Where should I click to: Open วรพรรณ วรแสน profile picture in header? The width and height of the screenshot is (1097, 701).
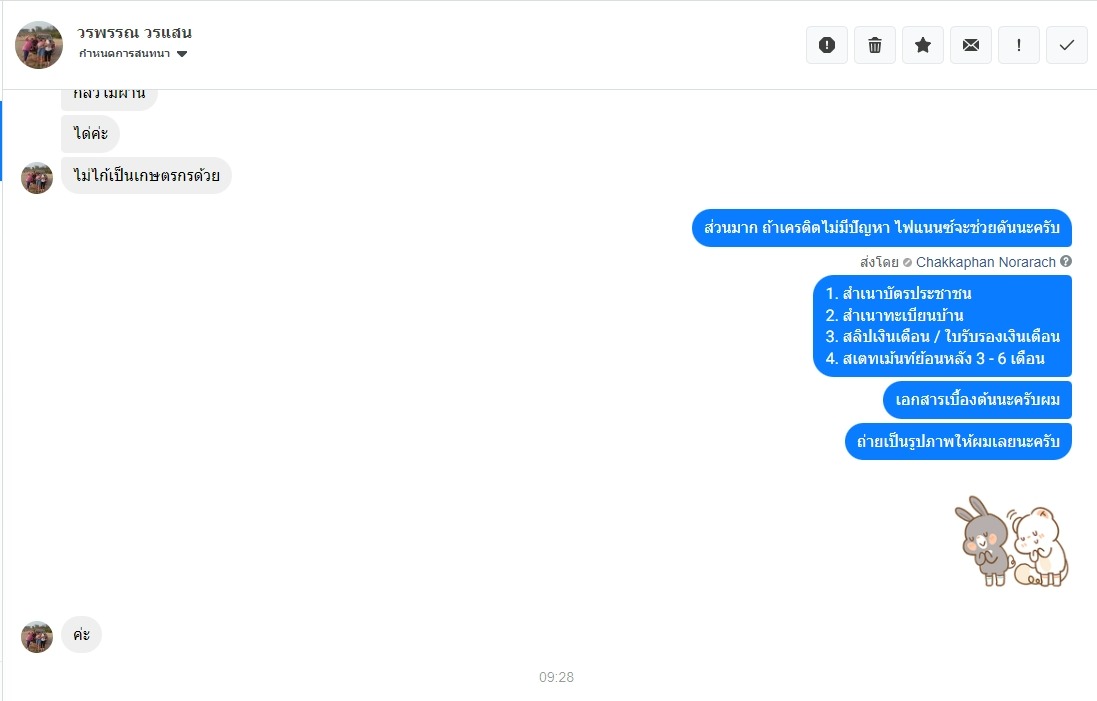[39, 45]
